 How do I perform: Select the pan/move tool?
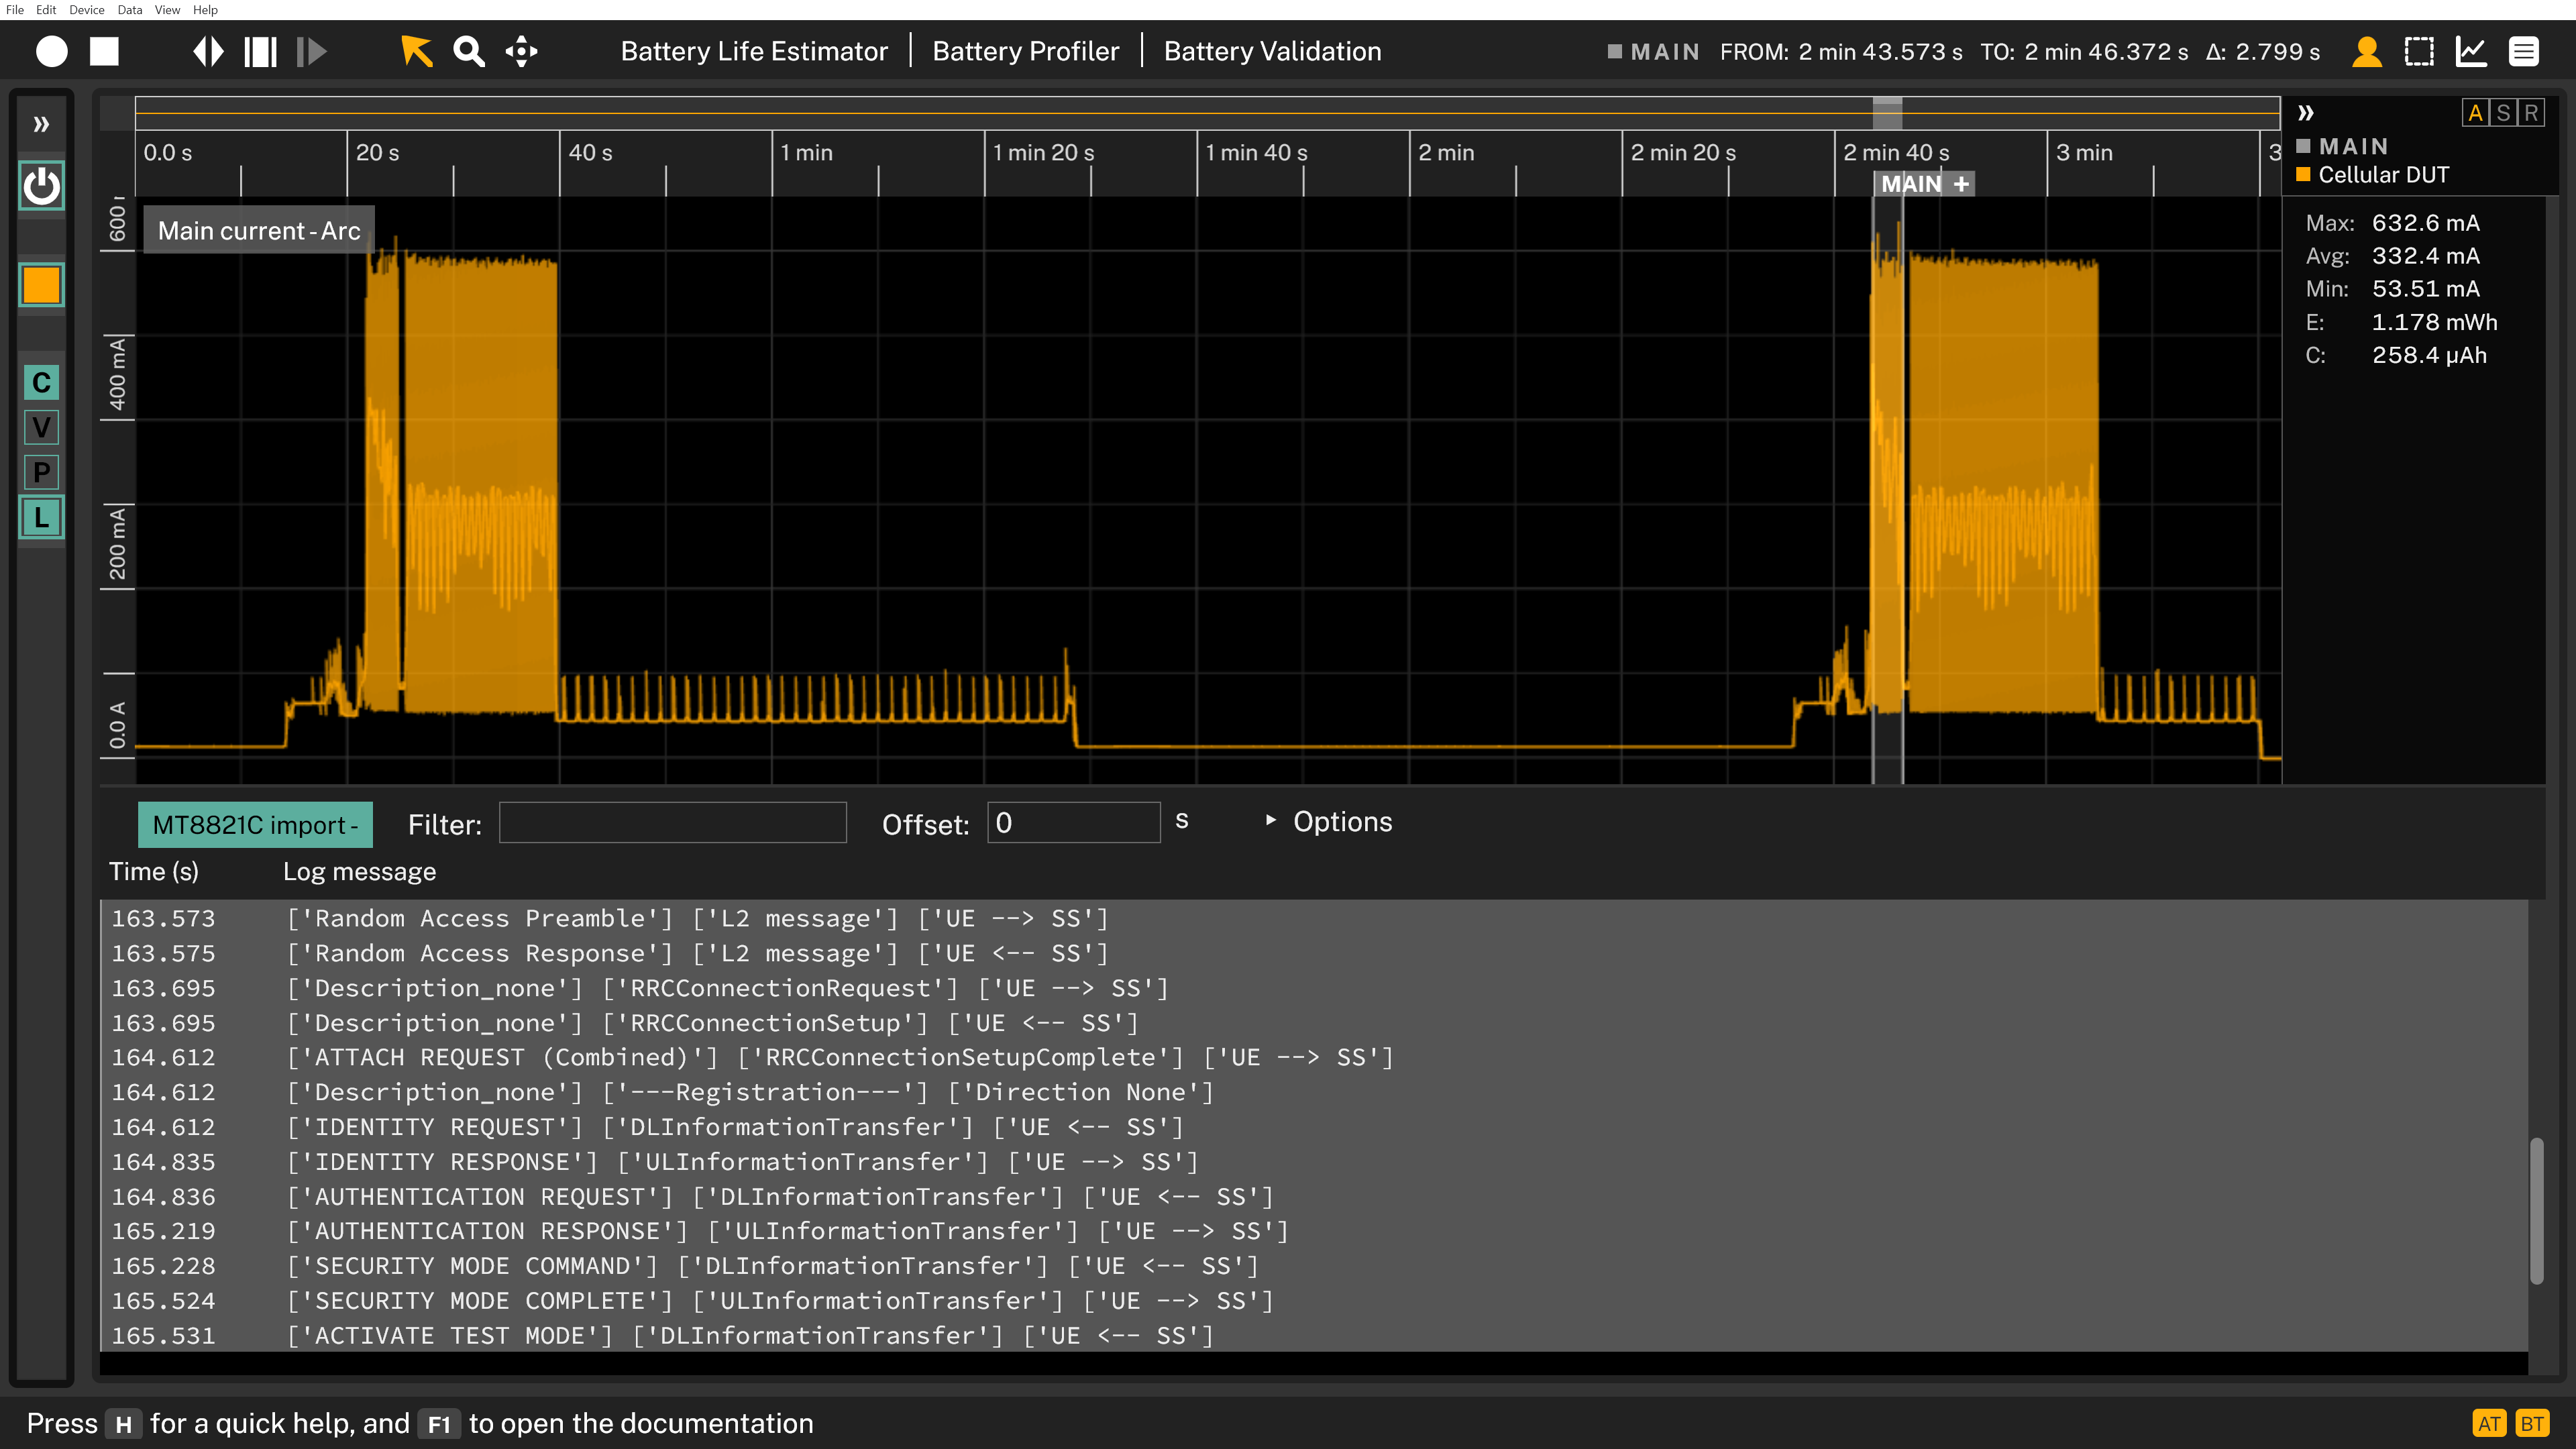pyautogui.click(x=521, y=51)
